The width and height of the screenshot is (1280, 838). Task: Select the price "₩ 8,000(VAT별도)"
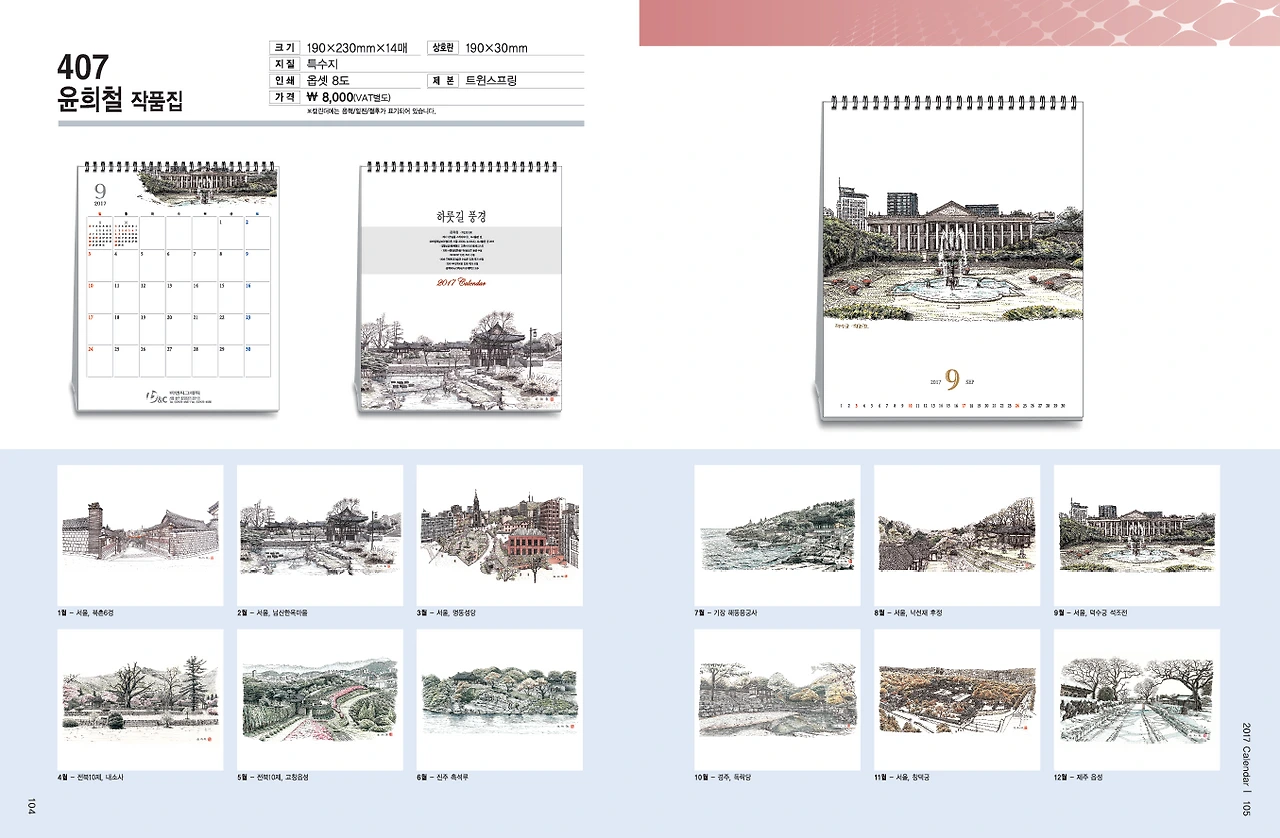pos(348,98)
